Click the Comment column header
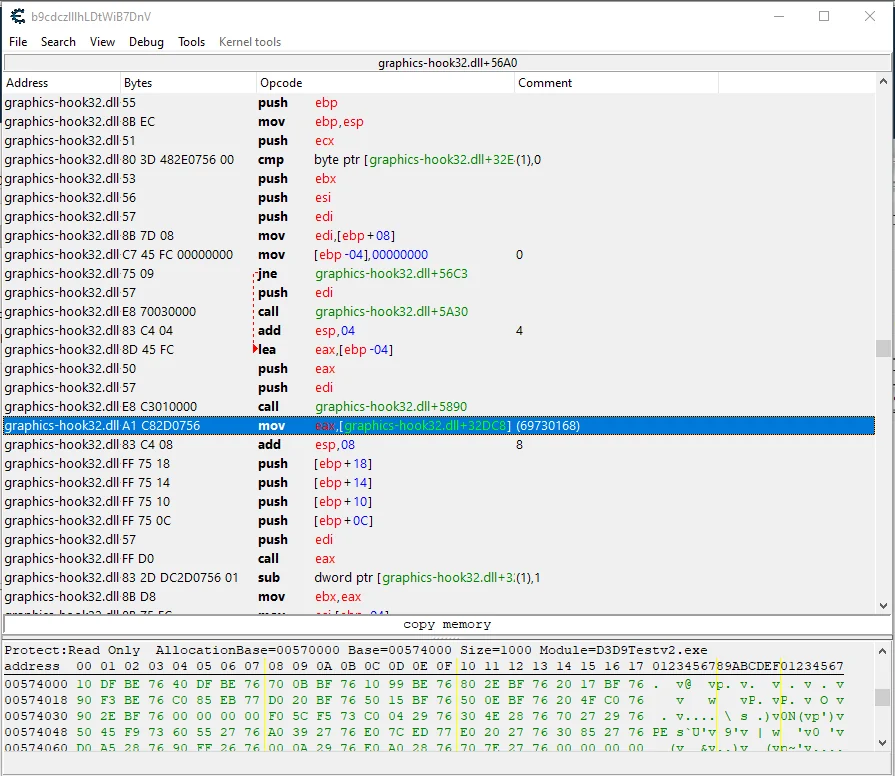The height and width of the screenshot is (776, 895). tap(616, 83)
